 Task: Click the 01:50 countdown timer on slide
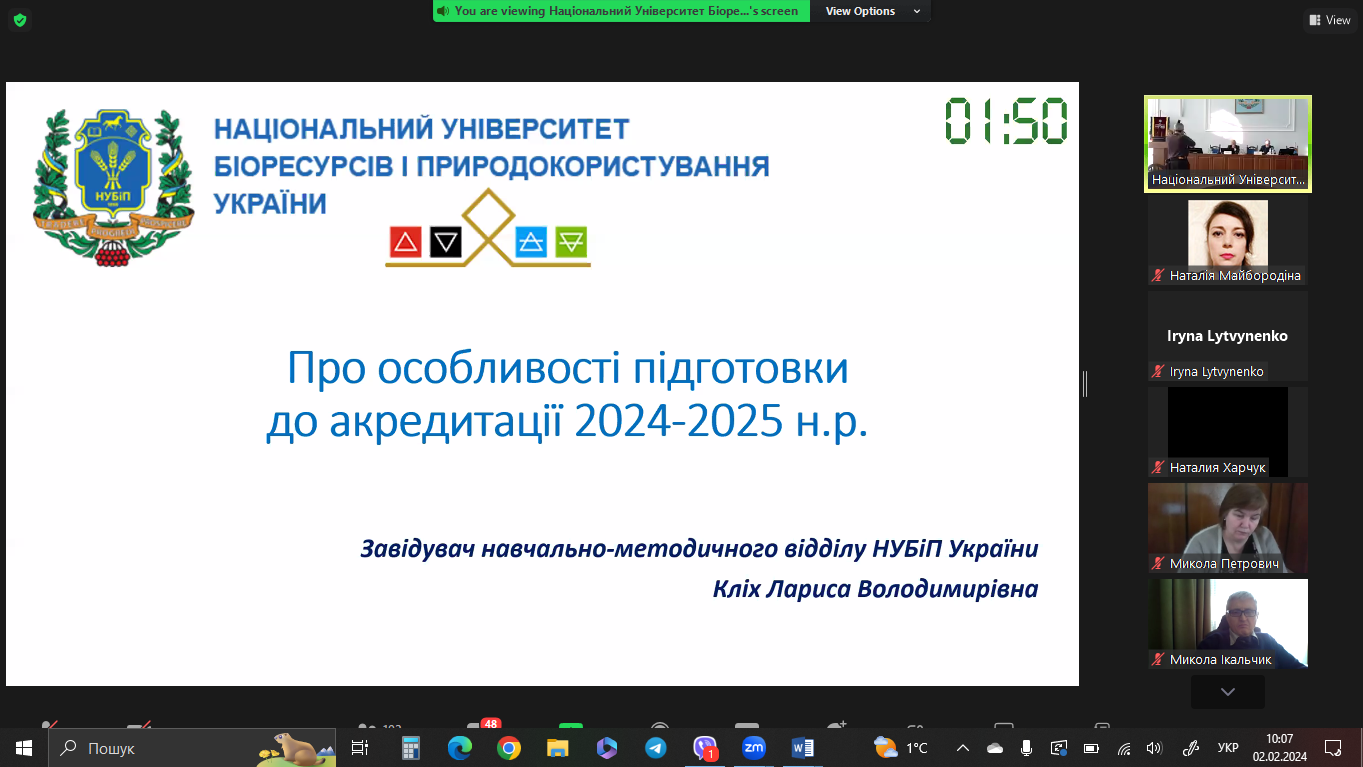point(1007,122)
